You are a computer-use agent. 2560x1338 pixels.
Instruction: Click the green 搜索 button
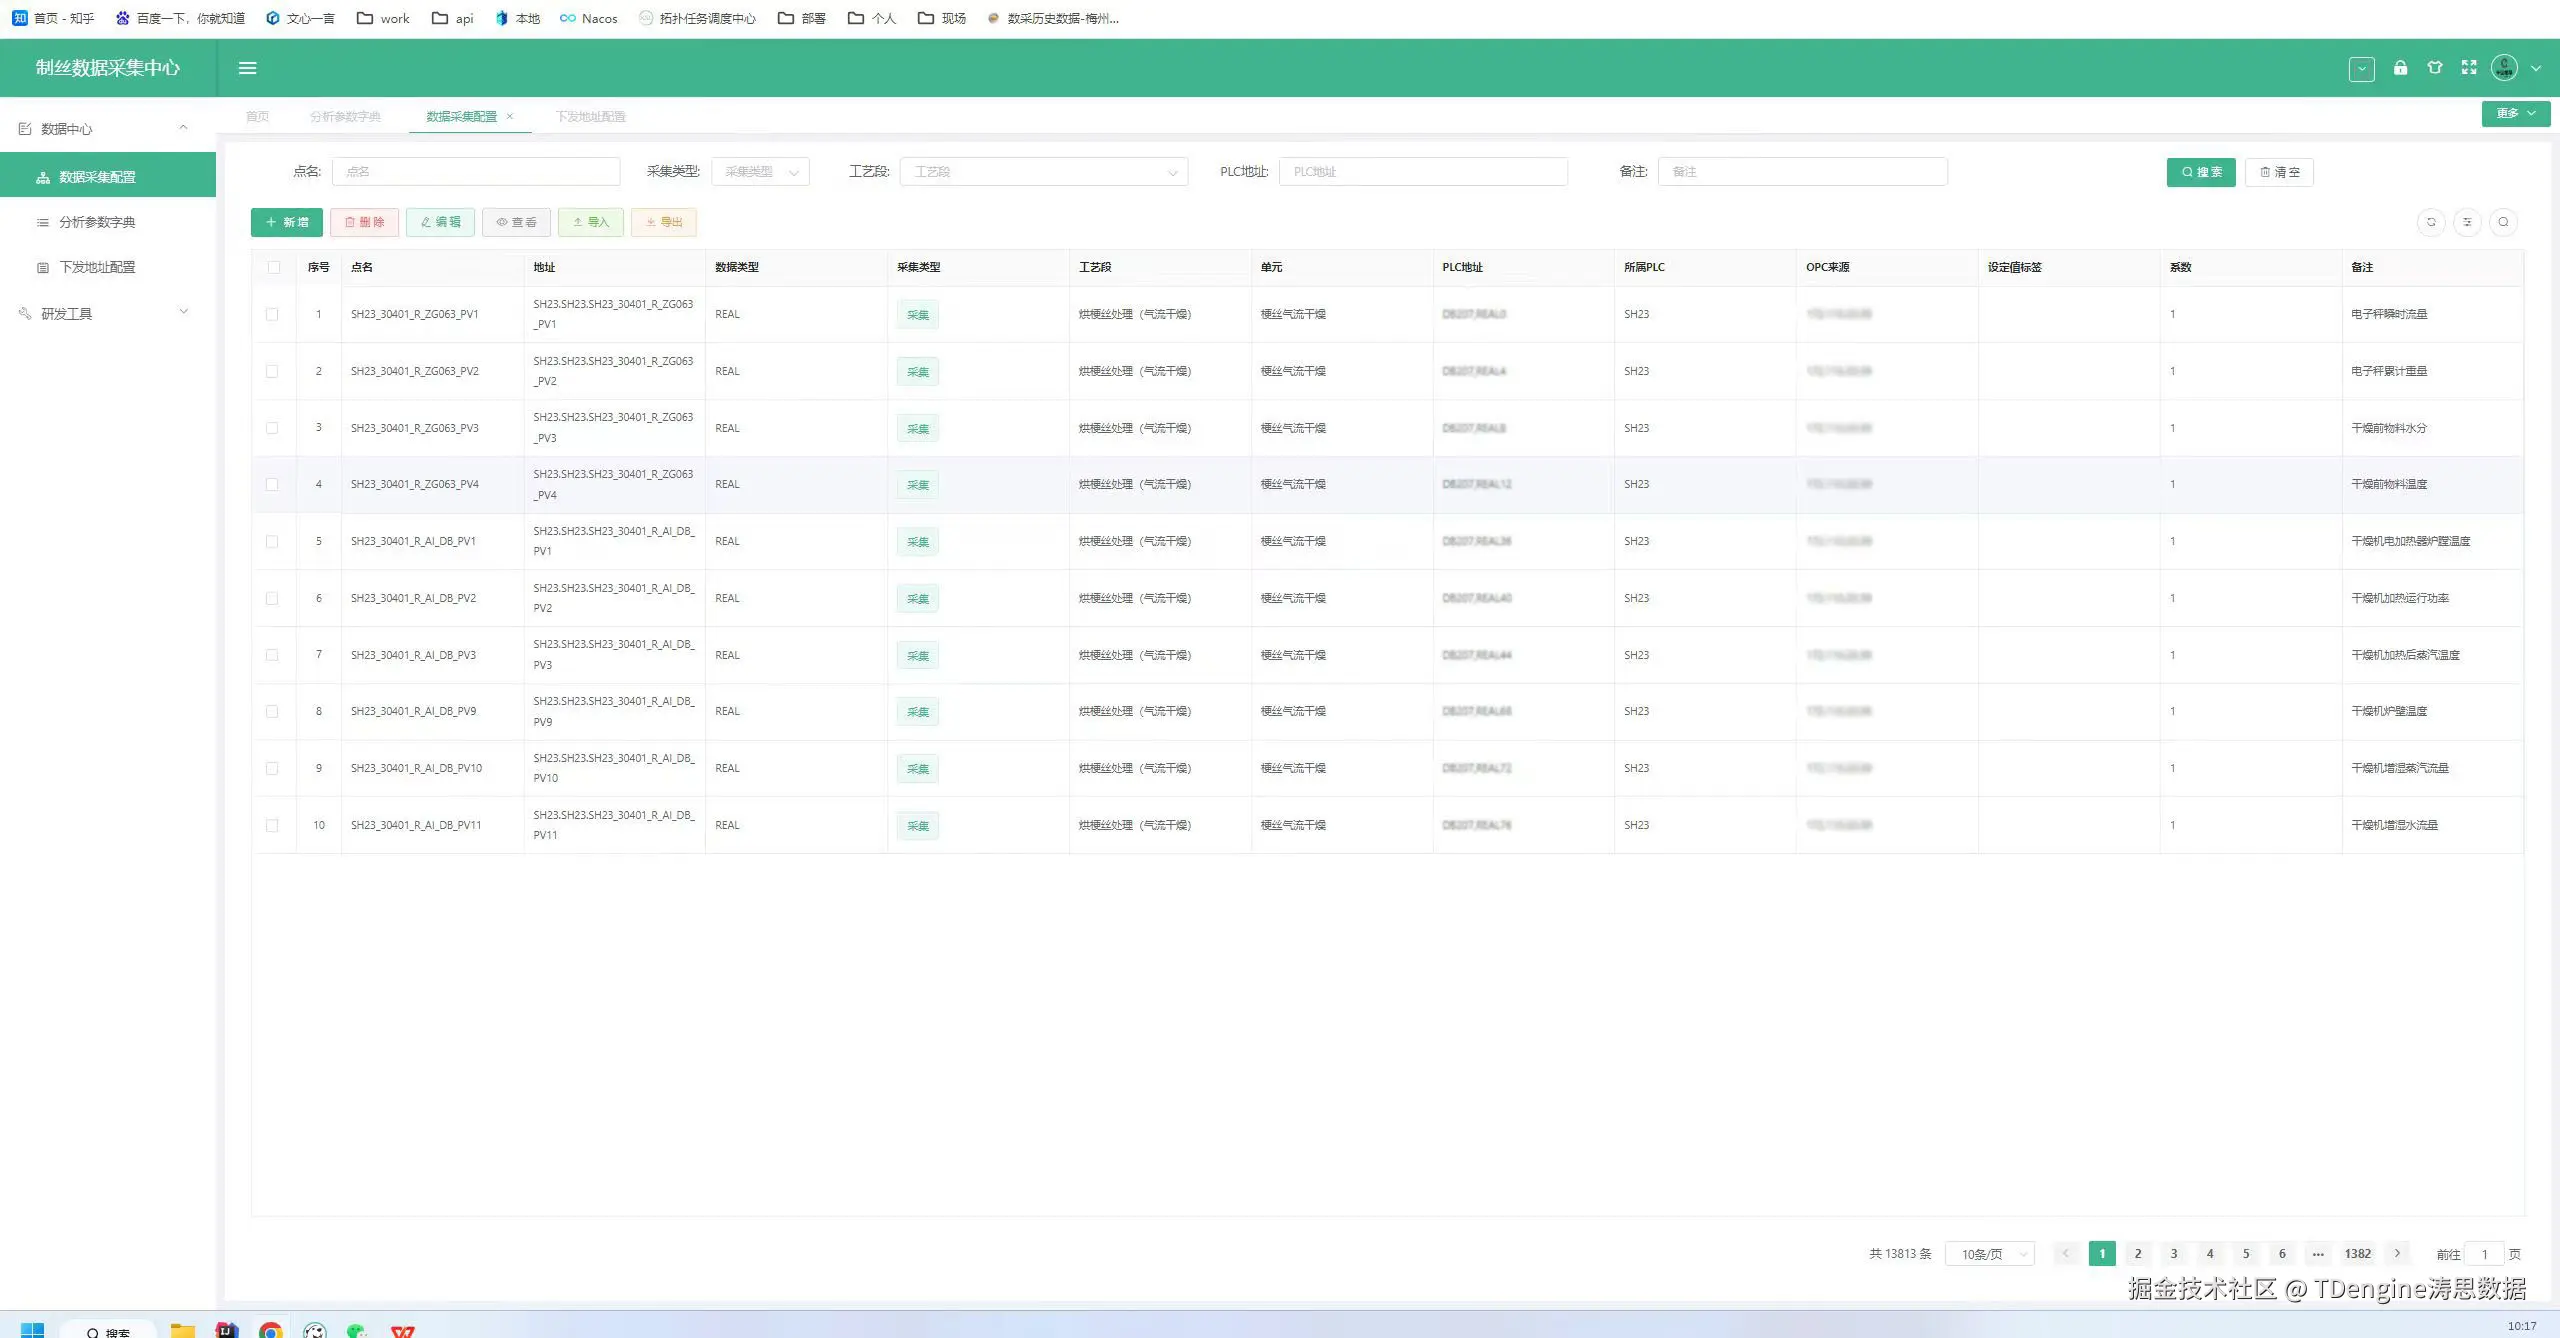coord(2200,172)
